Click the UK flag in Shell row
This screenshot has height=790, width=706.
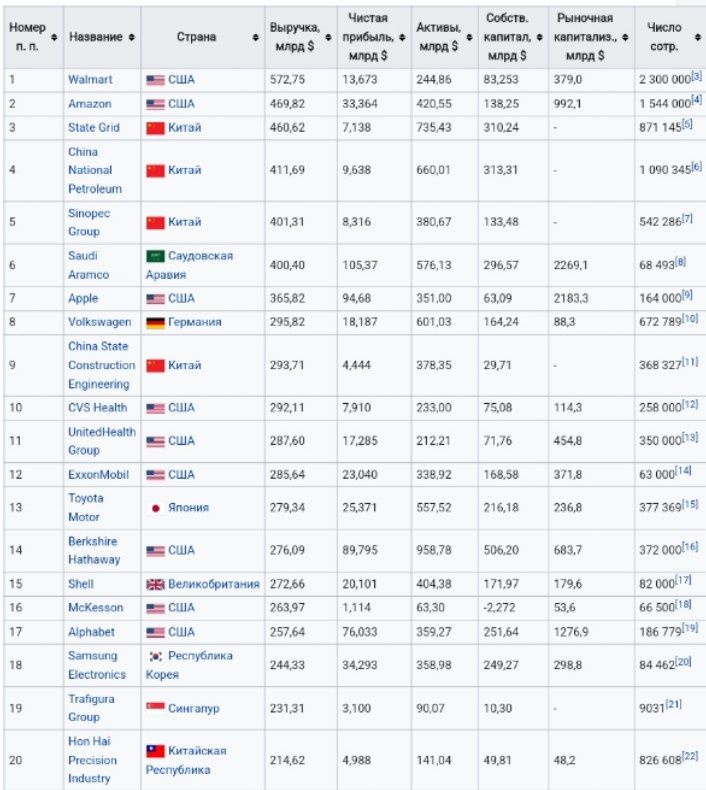click(x=155, y=584)
